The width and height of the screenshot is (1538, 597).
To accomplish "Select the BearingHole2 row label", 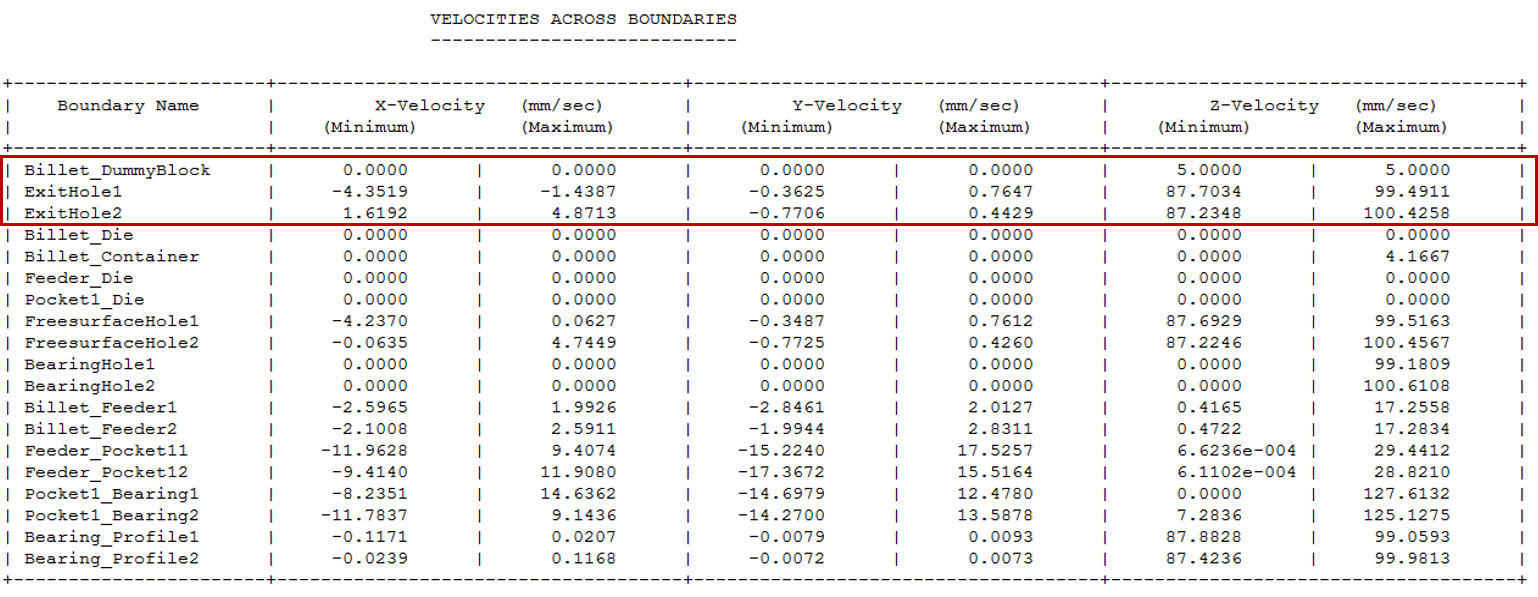I will click(90, 386).
